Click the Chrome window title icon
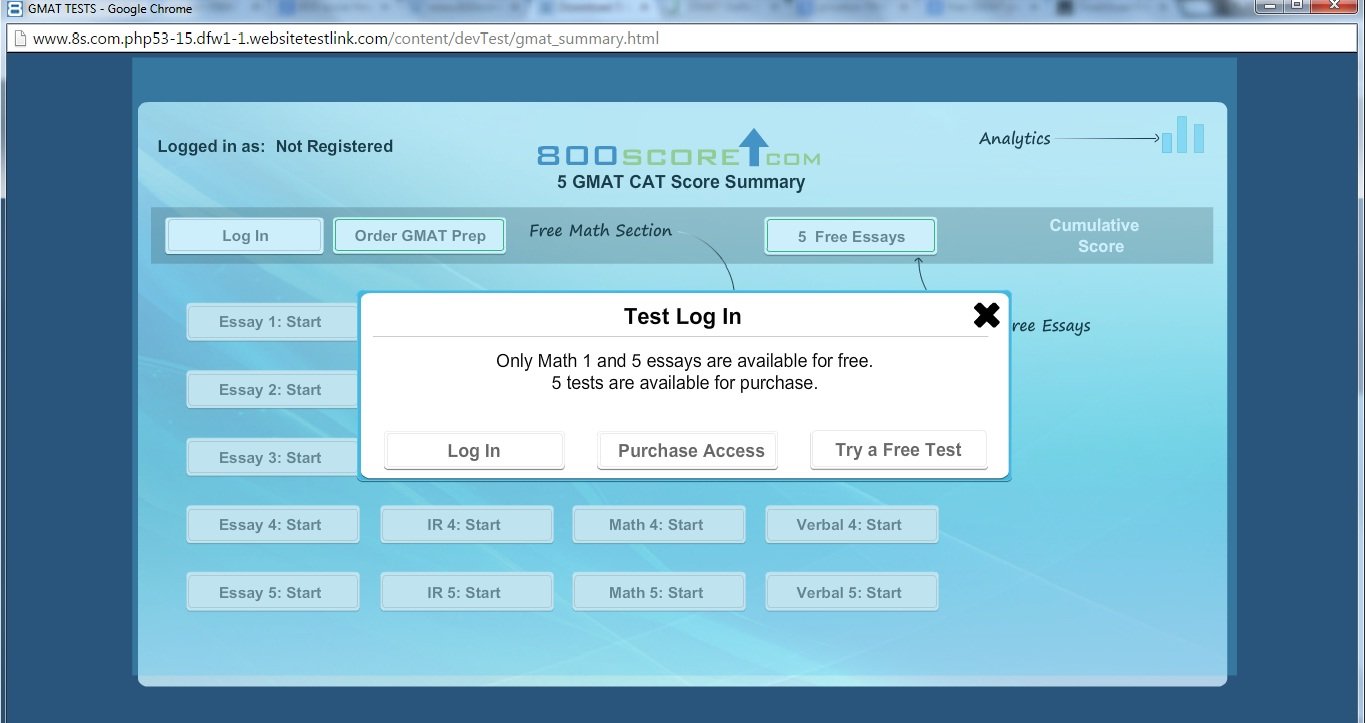The width and height of the screenshot is (1366, 723). click(x=14, y=8)
